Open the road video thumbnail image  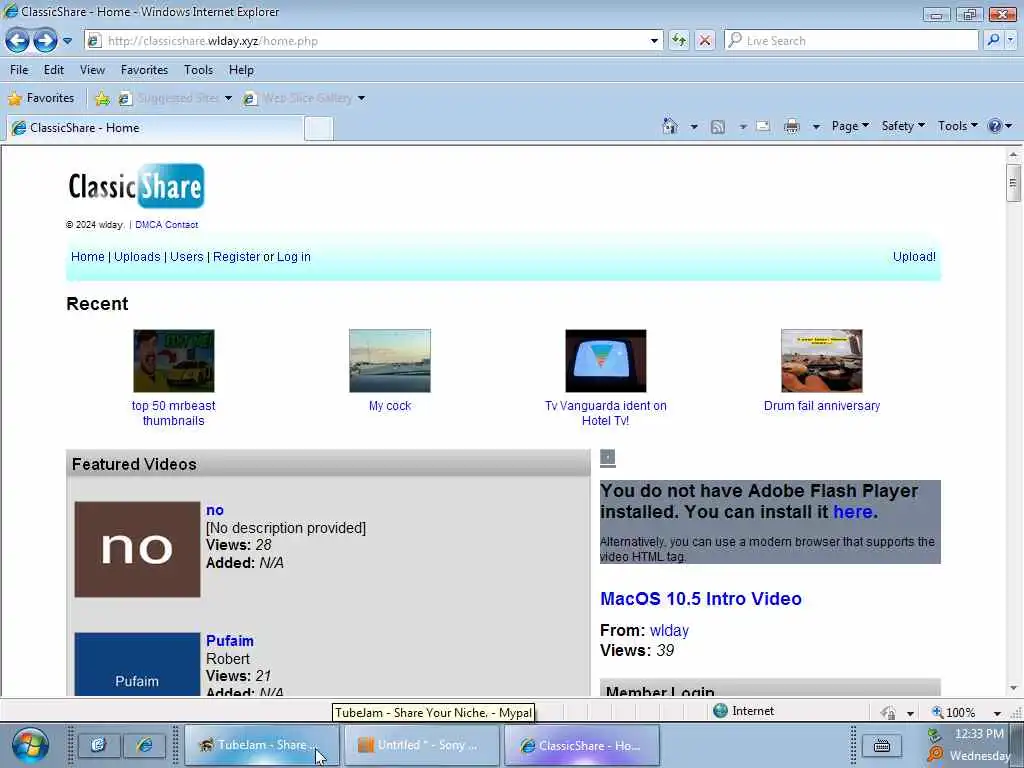390,361
